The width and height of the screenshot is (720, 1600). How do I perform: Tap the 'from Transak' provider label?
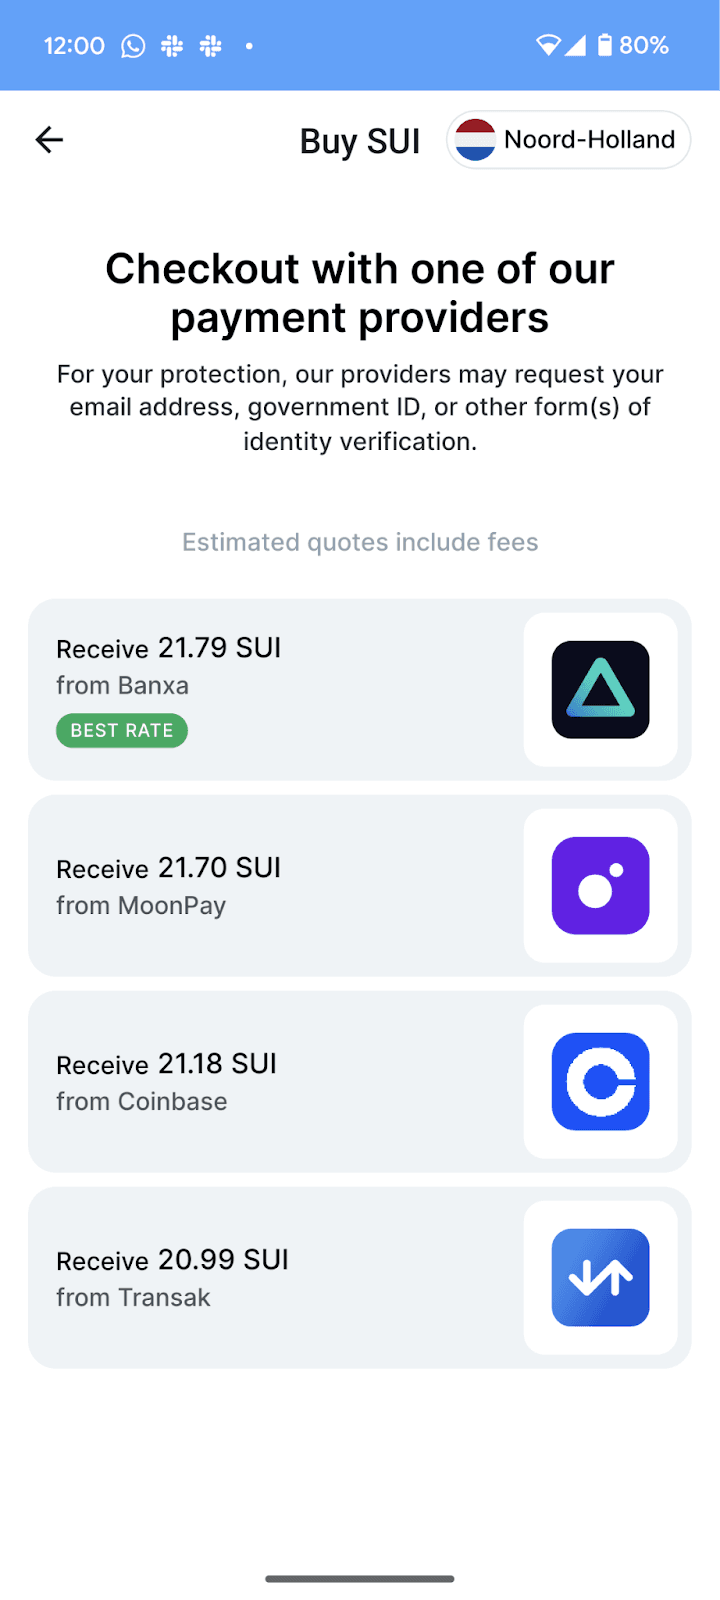[x=133, y=1298]
